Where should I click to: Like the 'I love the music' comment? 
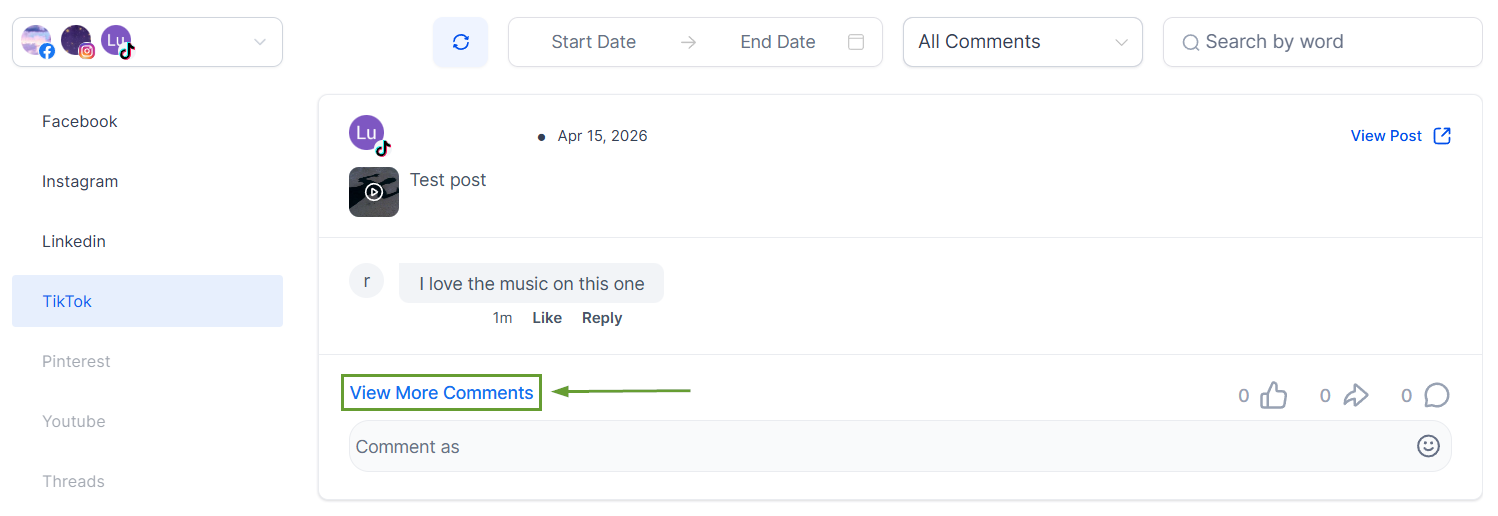coord(547,318)
